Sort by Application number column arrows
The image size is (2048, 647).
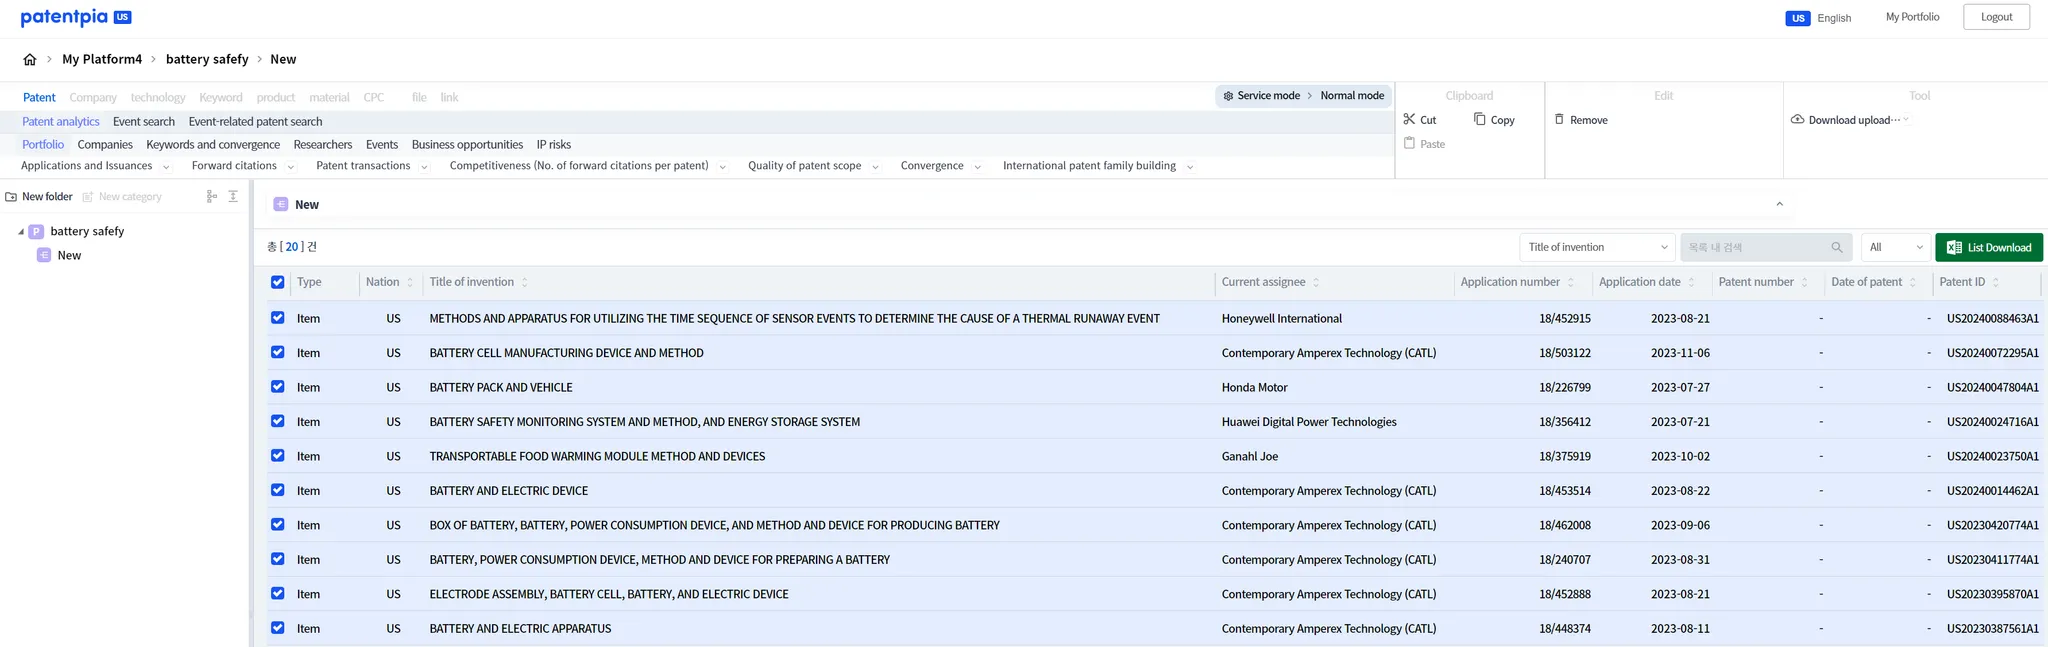[1570, 282]
